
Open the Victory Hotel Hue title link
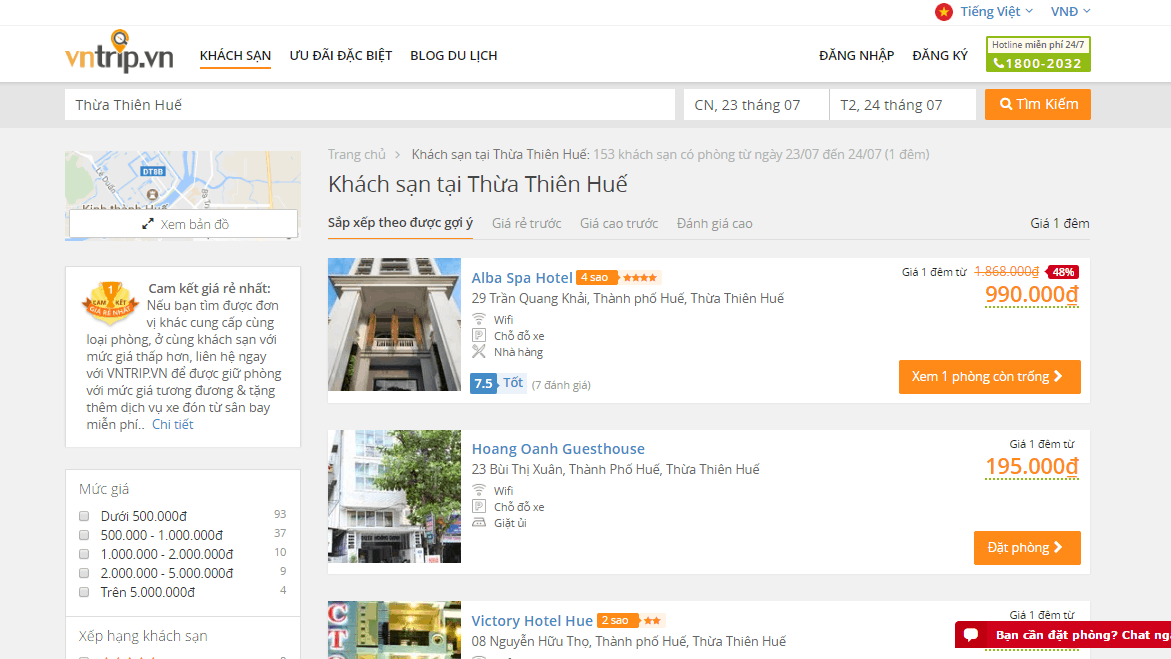click(532, 621)
